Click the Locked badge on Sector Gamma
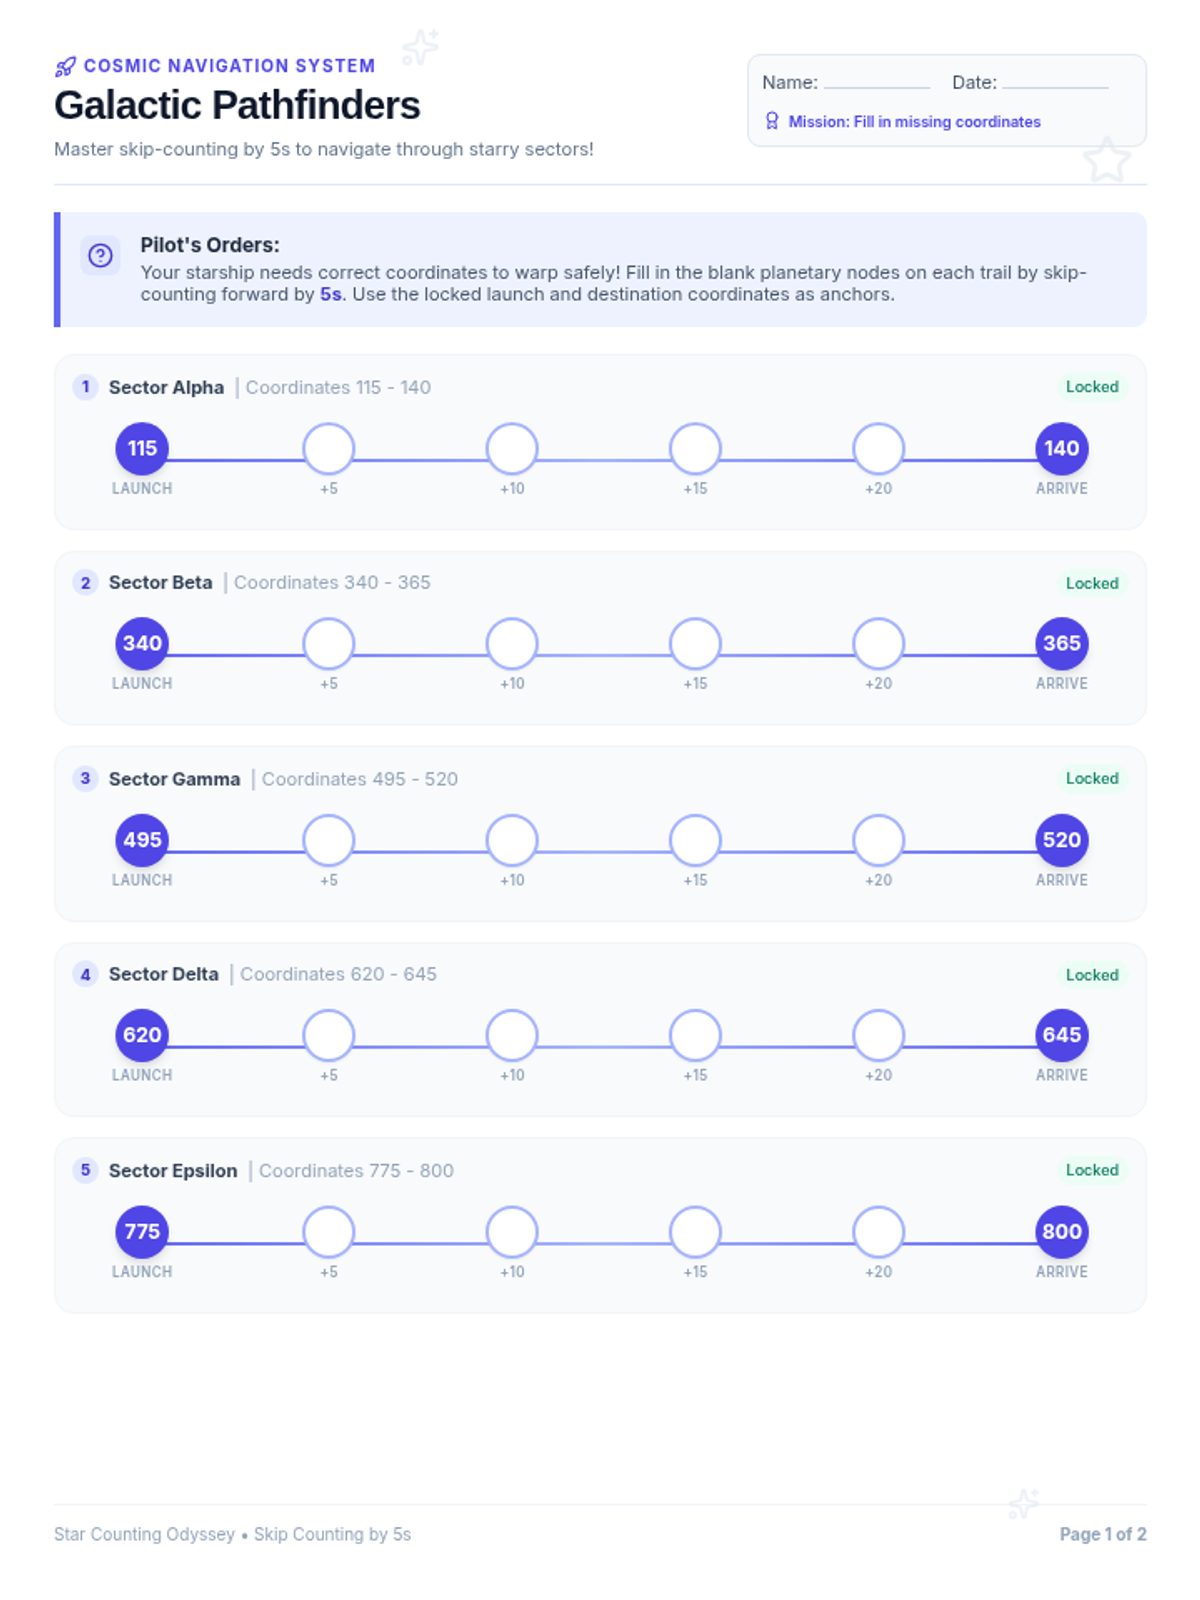This screenshot has height=1600, width=1200. [1092, 778]
